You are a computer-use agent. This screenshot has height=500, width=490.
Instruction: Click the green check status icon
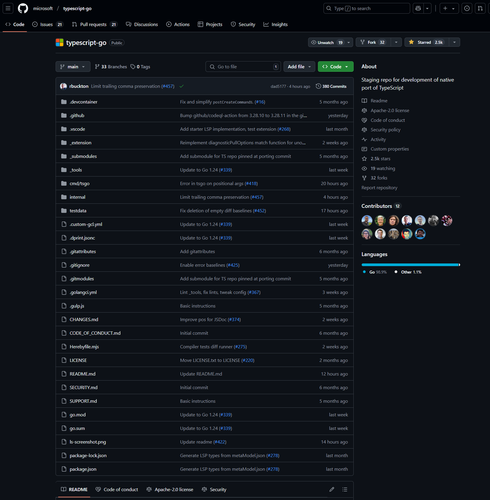pyautogui.click(x=181, y=86)
